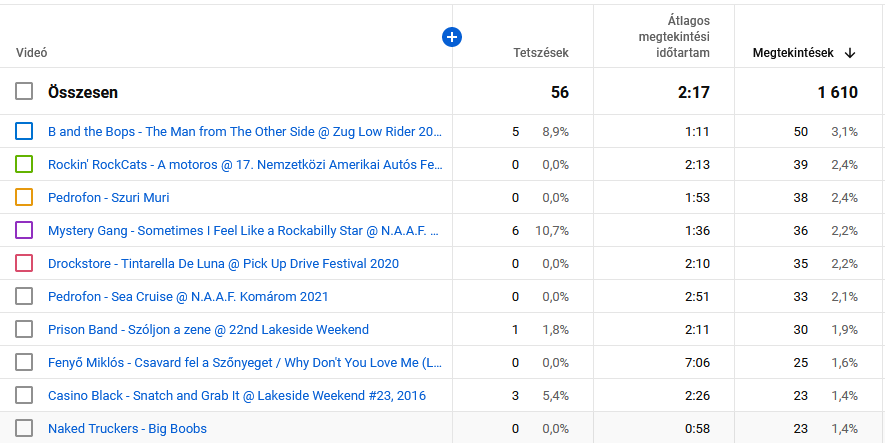Check the Összesen checkbox
Viewport: 885px width, 443px height.
tap(24, 92)
